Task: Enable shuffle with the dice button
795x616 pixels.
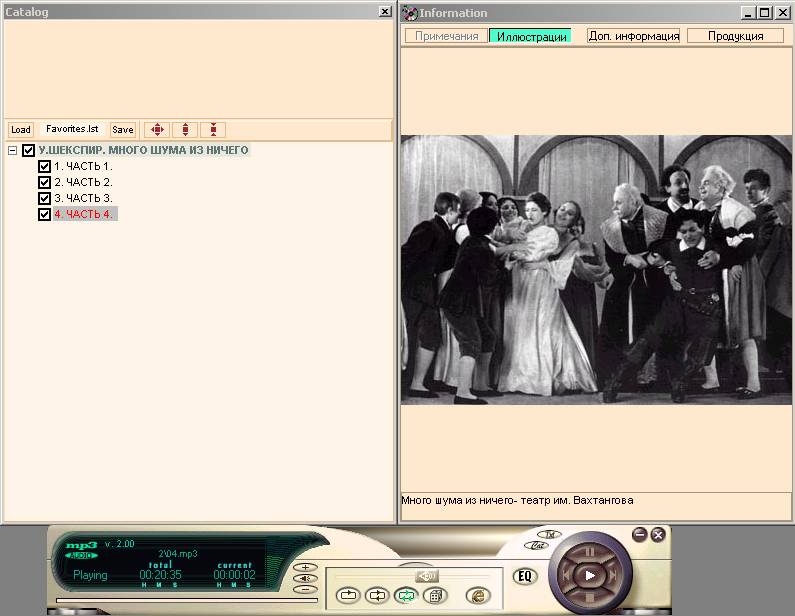Action: tap(435, 595)
